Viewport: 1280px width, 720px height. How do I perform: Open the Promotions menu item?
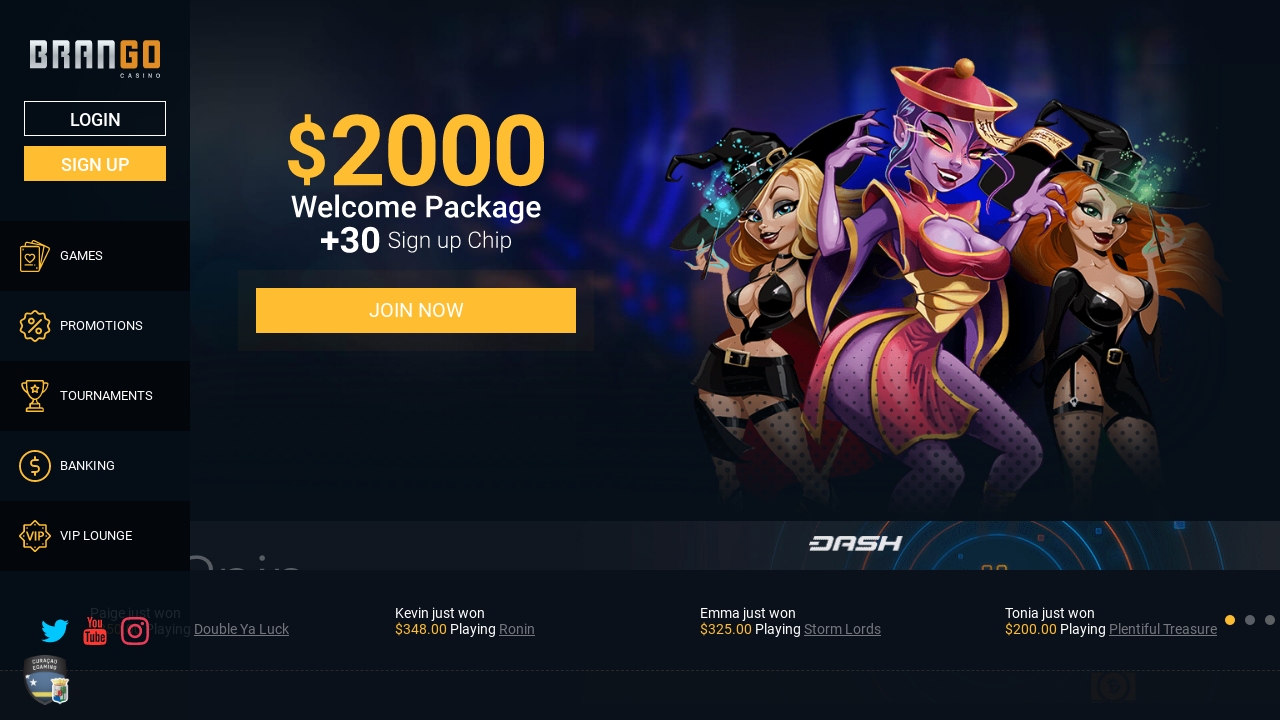[x=95, y=326]
